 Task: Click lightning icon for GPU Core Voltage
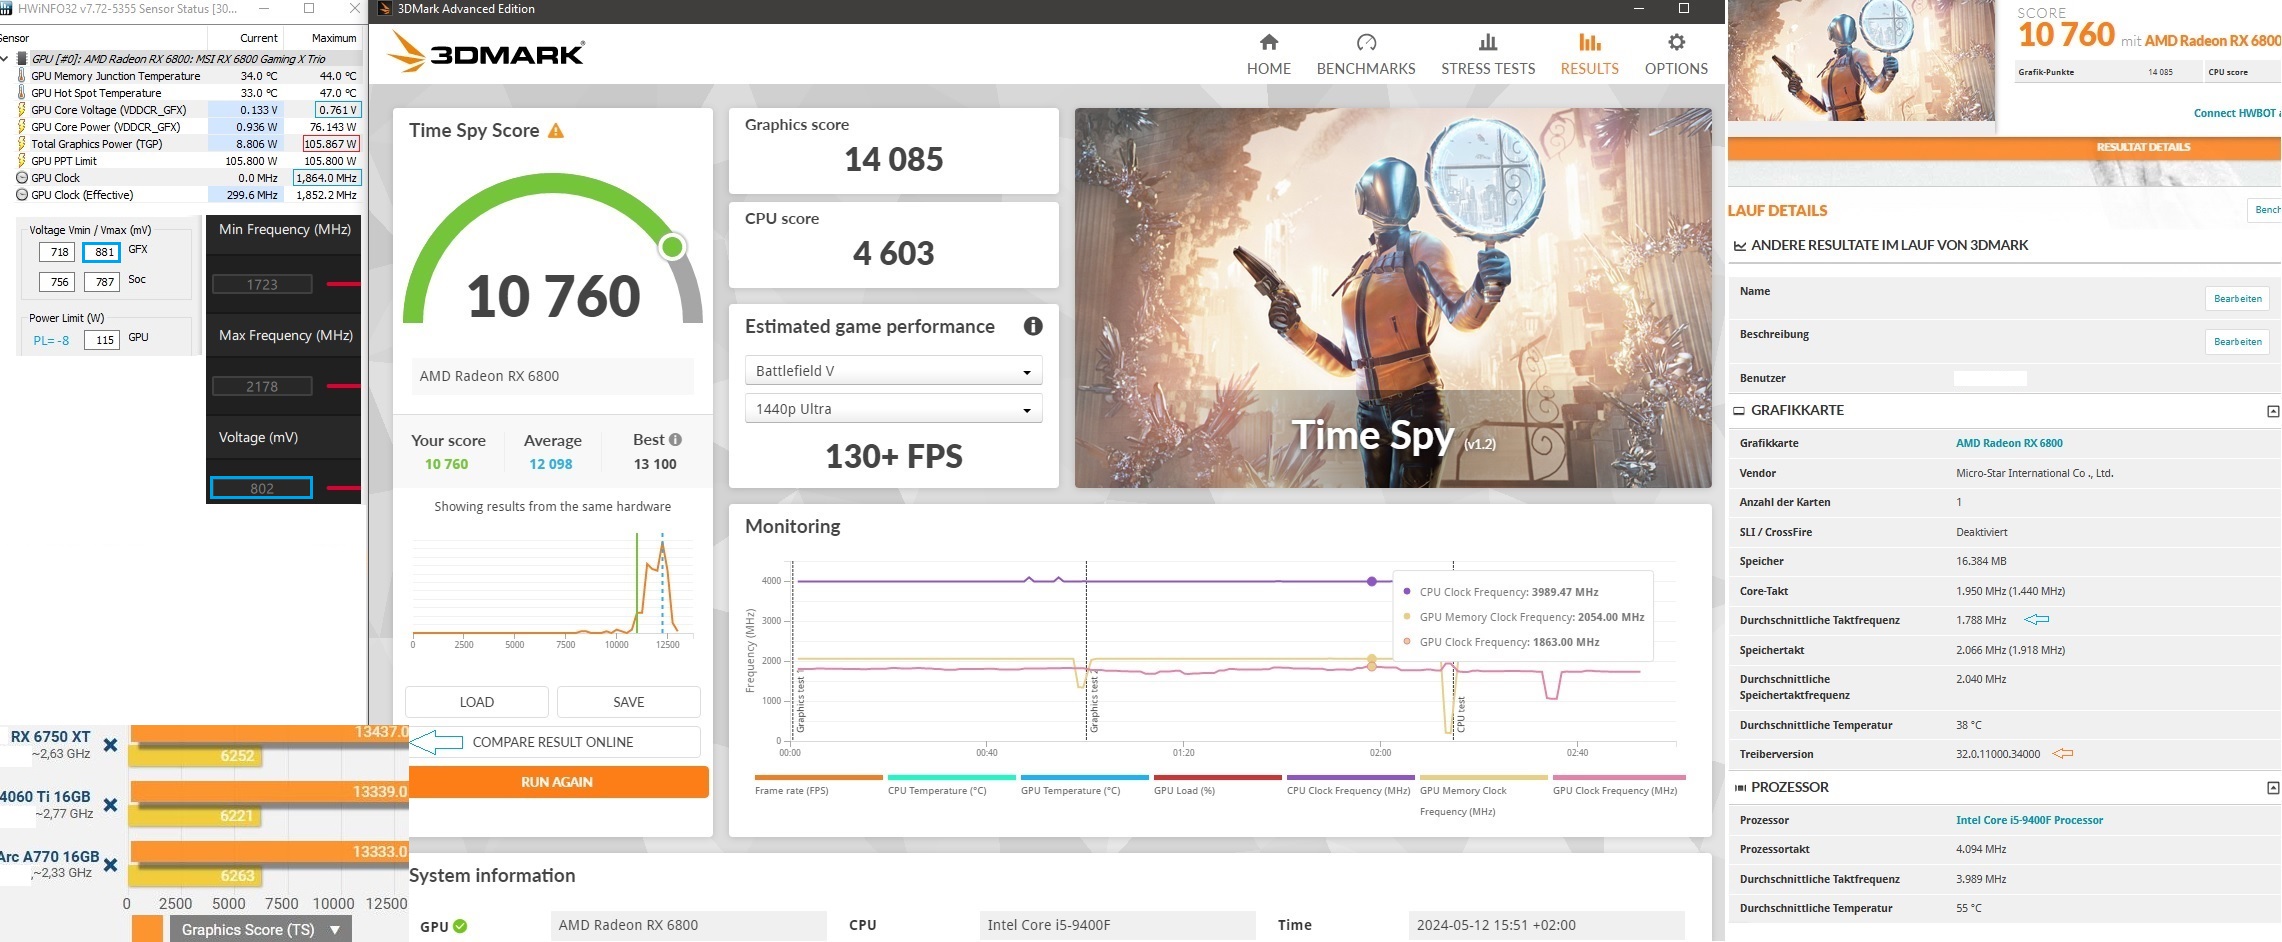click(x=22, y=110)
